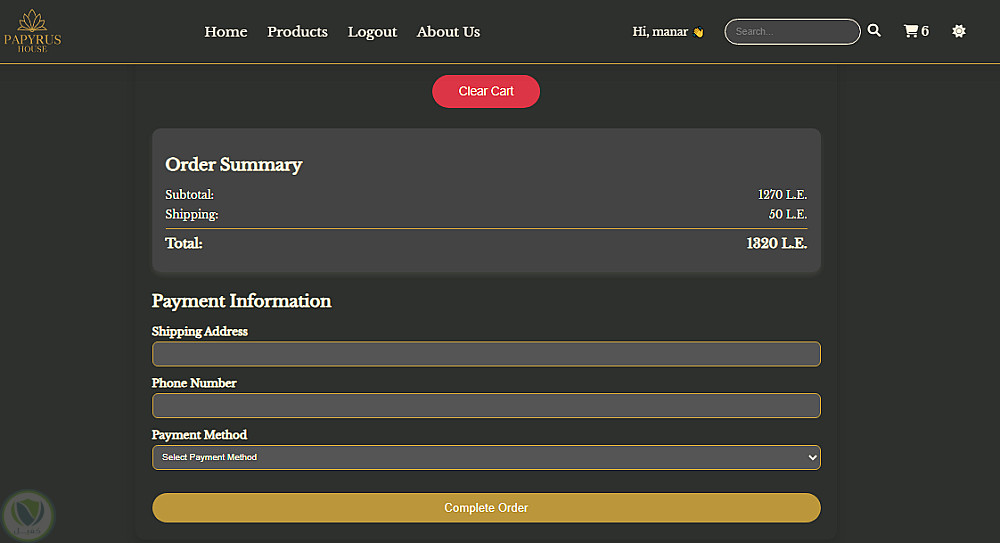Click the Phone Number field

tap(486, 406)
